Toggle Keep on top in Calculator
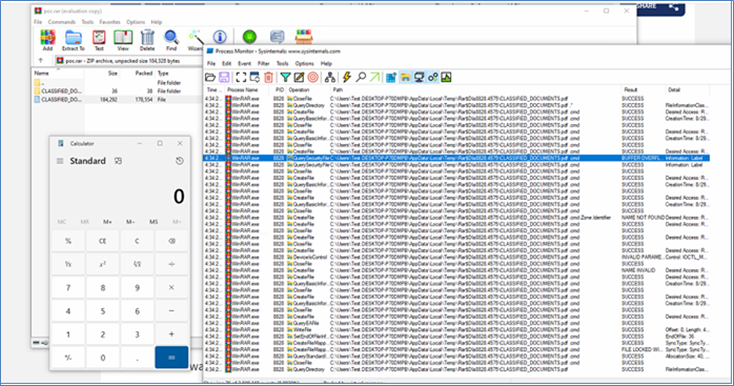 tap(118, 161)
